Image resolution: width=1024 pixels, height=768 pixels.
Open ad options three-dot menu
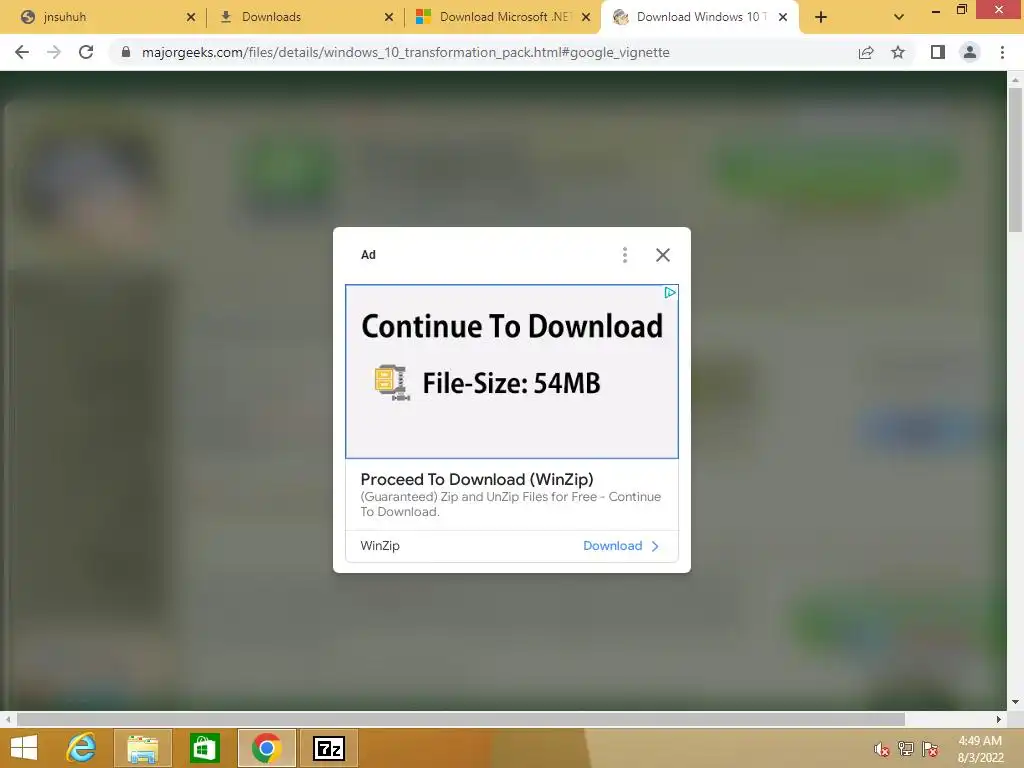(x=625, y=255)
